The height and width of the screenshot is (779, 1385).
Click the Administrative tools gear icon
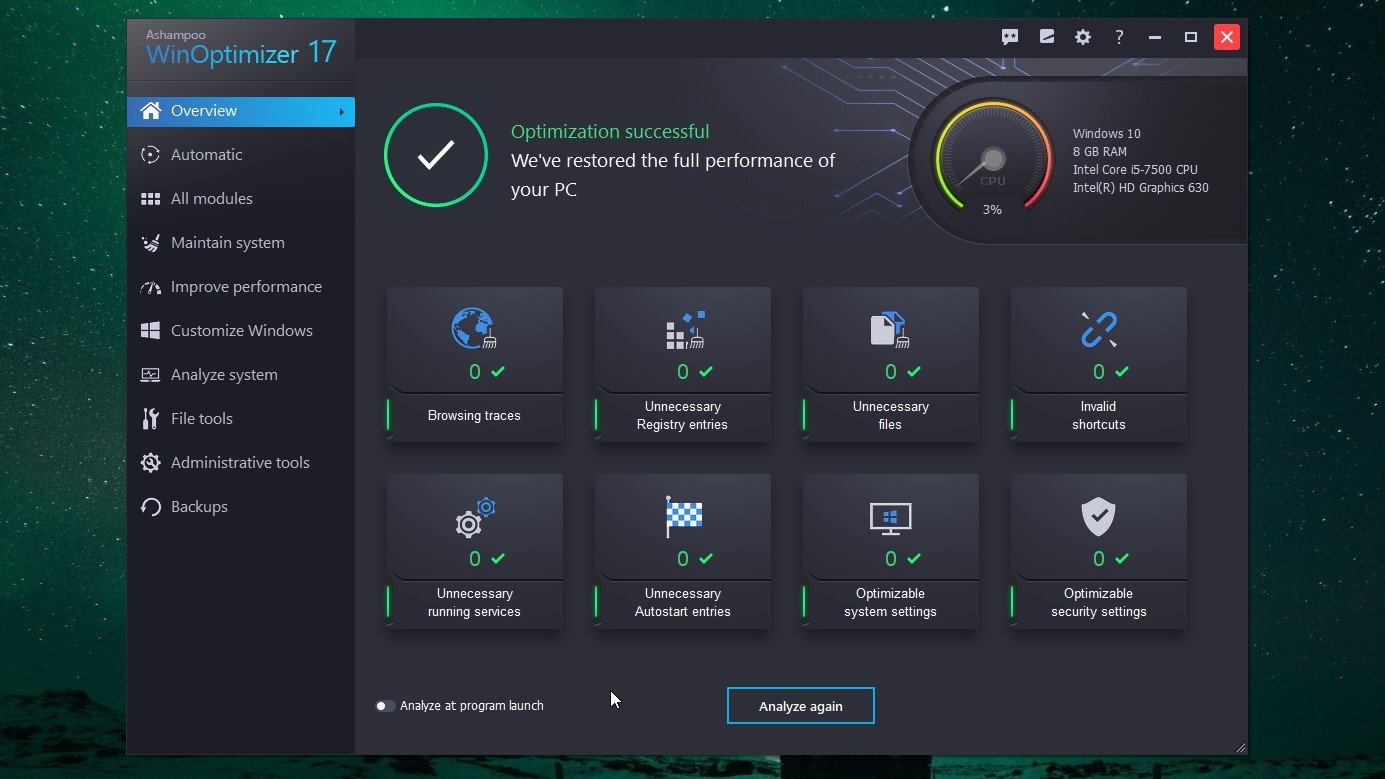click(150, 463)
